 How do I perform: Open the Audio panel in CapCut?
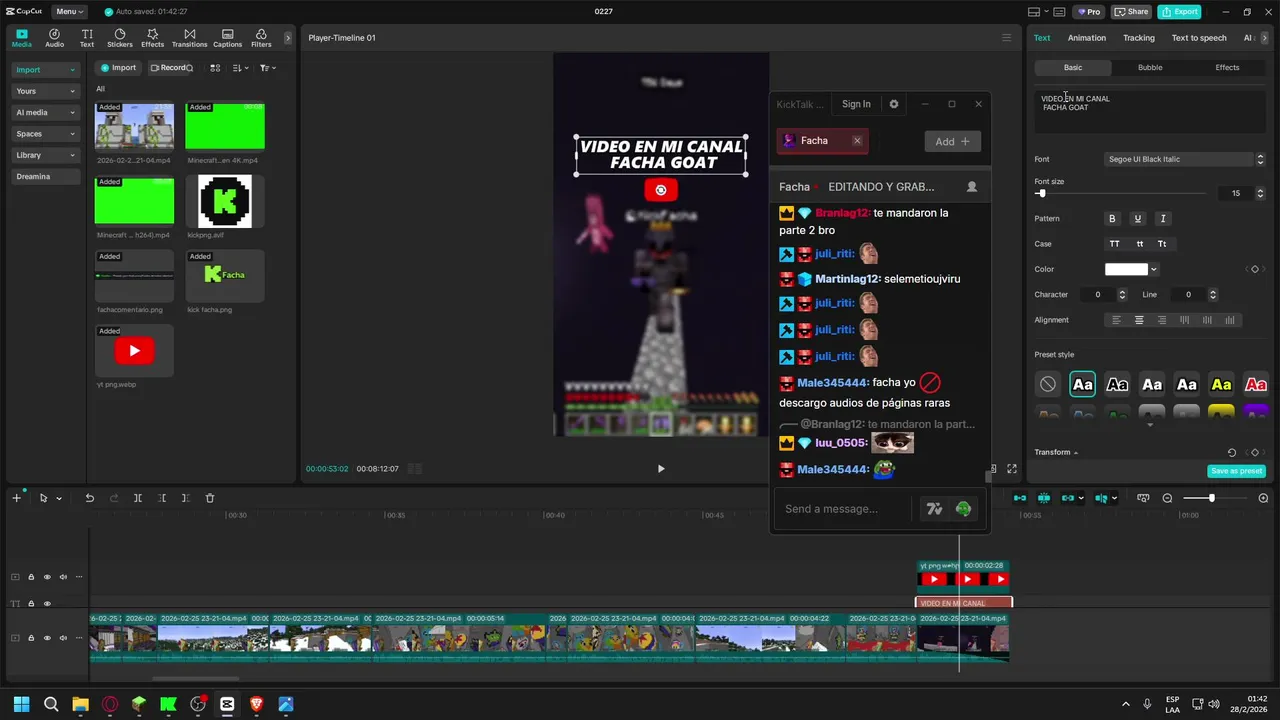click(x=54, y=38)
